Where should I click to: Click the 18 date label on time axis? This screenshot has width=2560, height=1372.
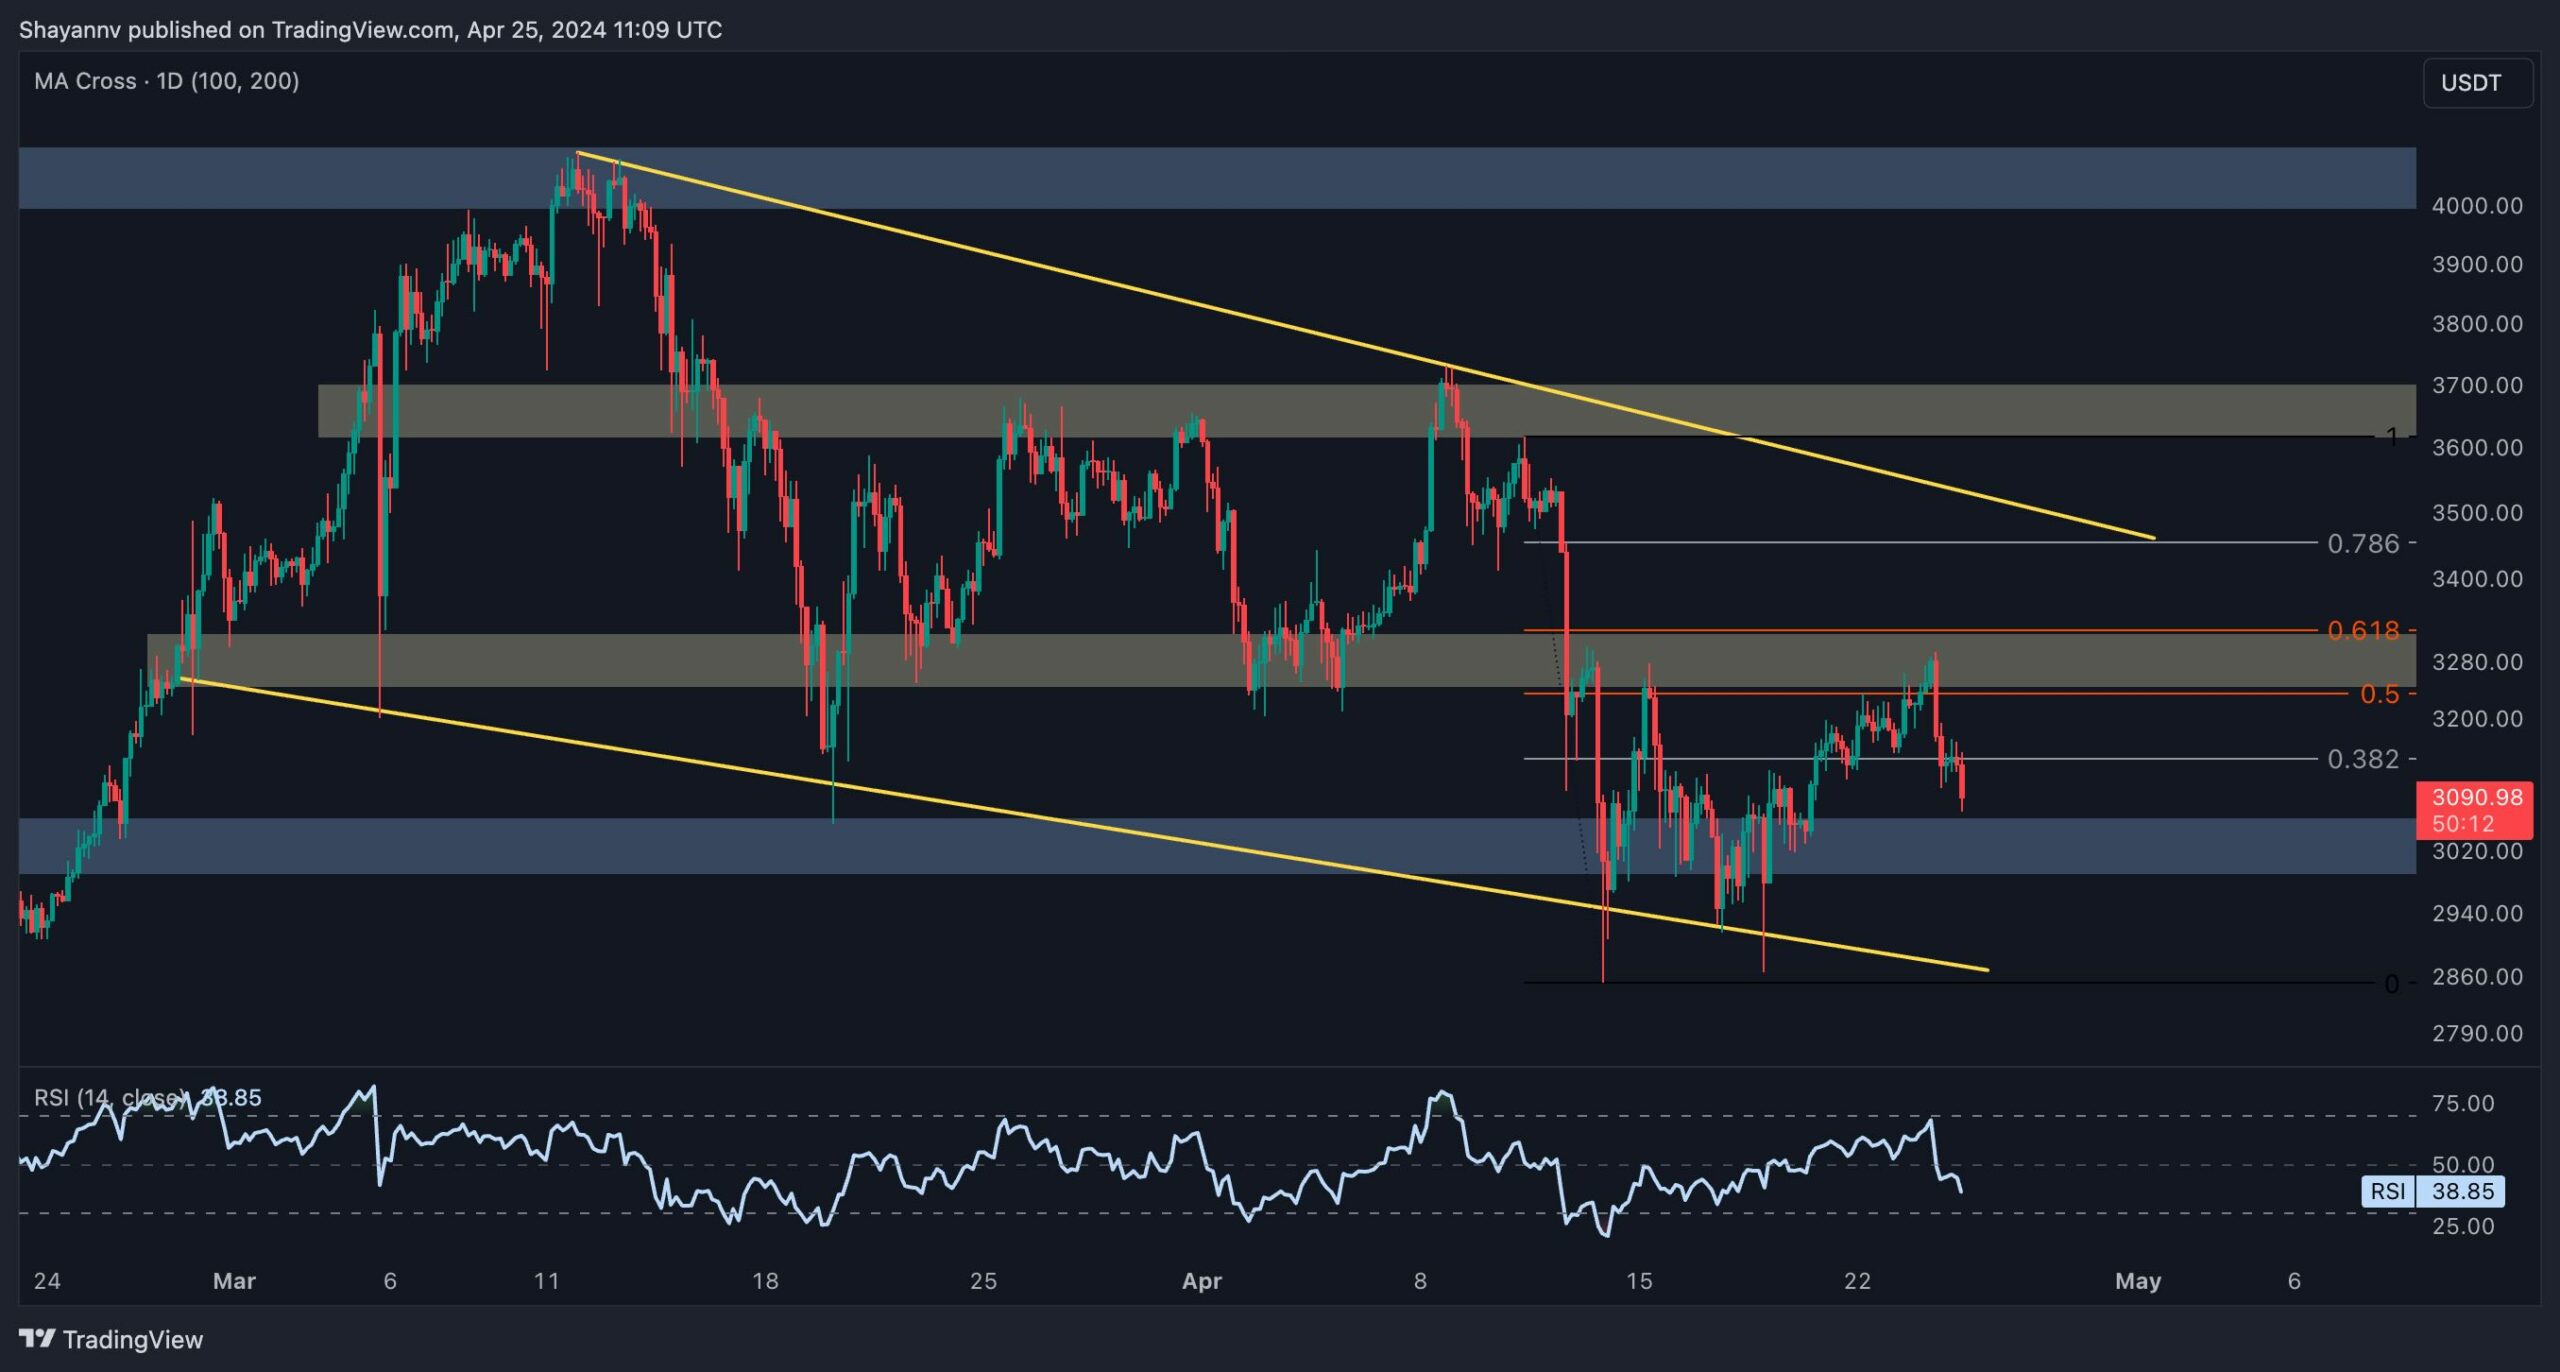(765, 1281)
